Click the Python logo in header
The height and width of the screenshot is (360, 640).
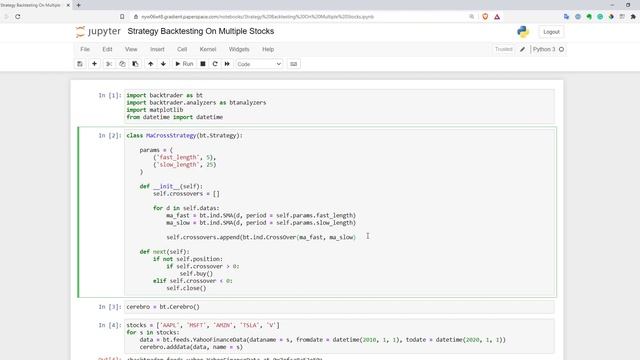pyautogui.click(x=523, y=32)
